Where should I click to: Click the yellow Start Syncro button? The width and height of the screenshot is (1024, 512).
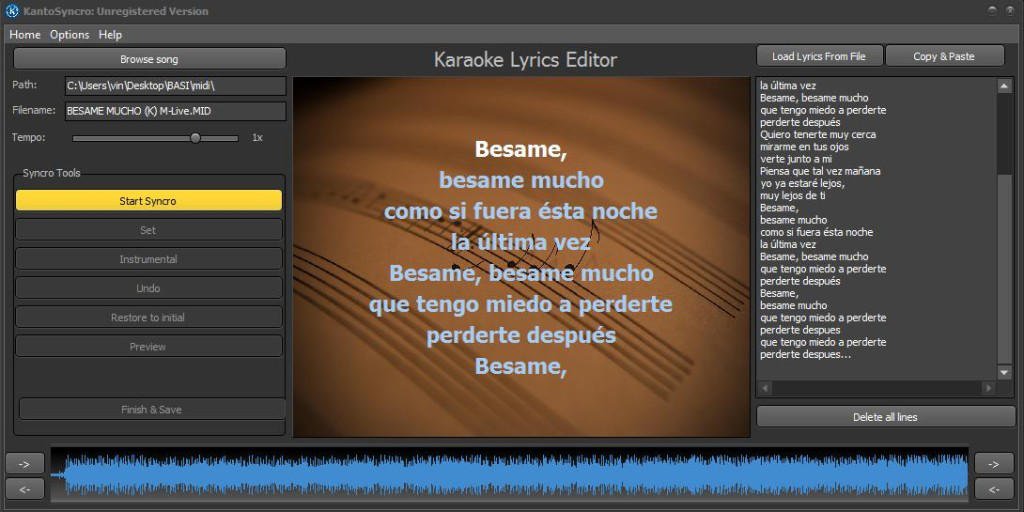(x=148, y=200)
